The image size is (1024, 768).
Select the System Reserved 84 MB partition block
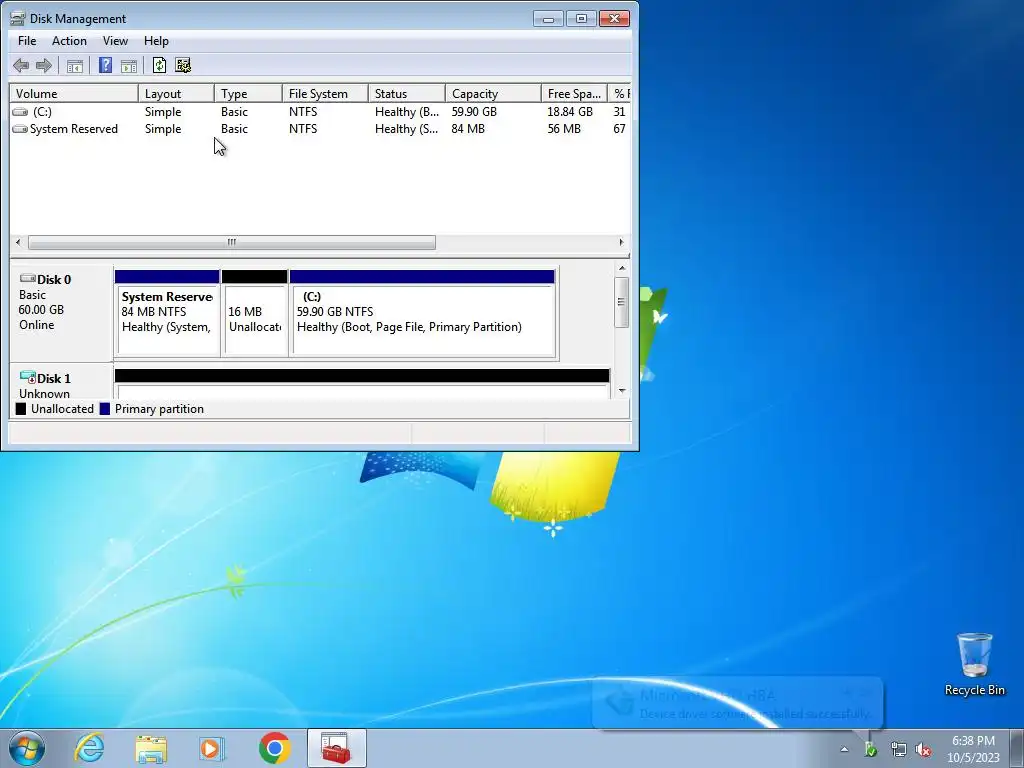[x=167, y=313]
